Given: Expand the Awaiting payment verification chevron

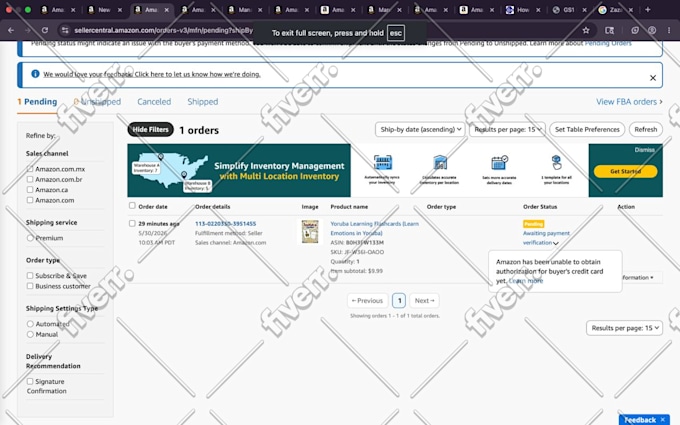Looking at the screenshot, I should (556, 243).
